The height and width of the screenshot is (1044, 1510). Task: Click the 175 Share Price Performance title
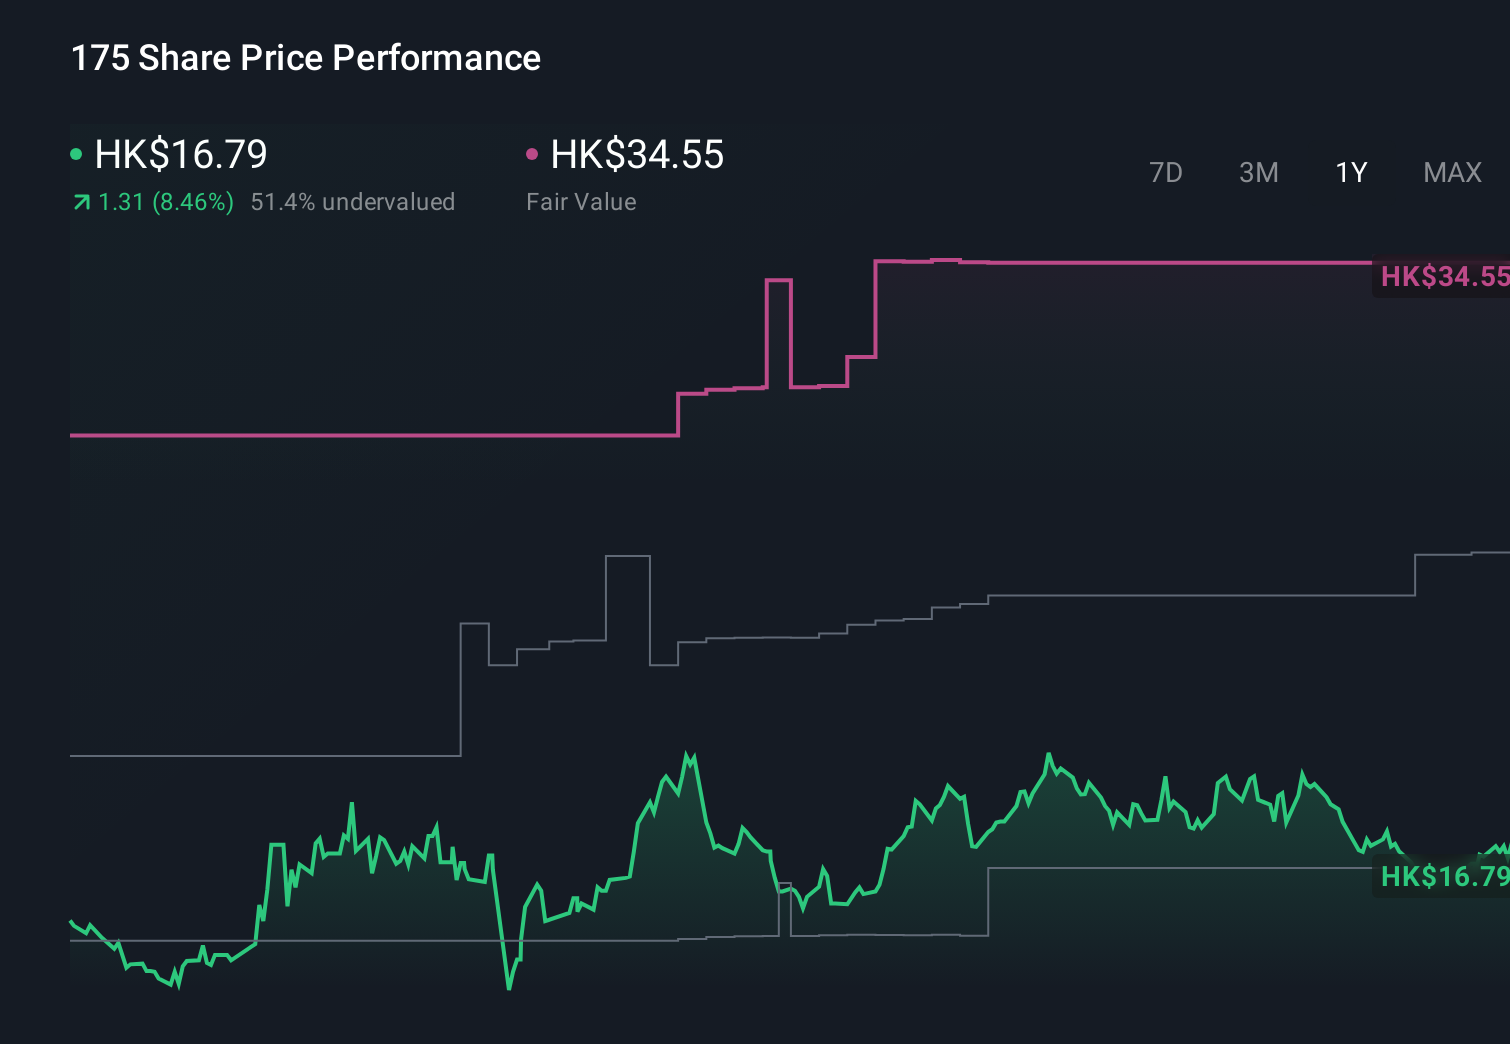(x=304, y=58)
